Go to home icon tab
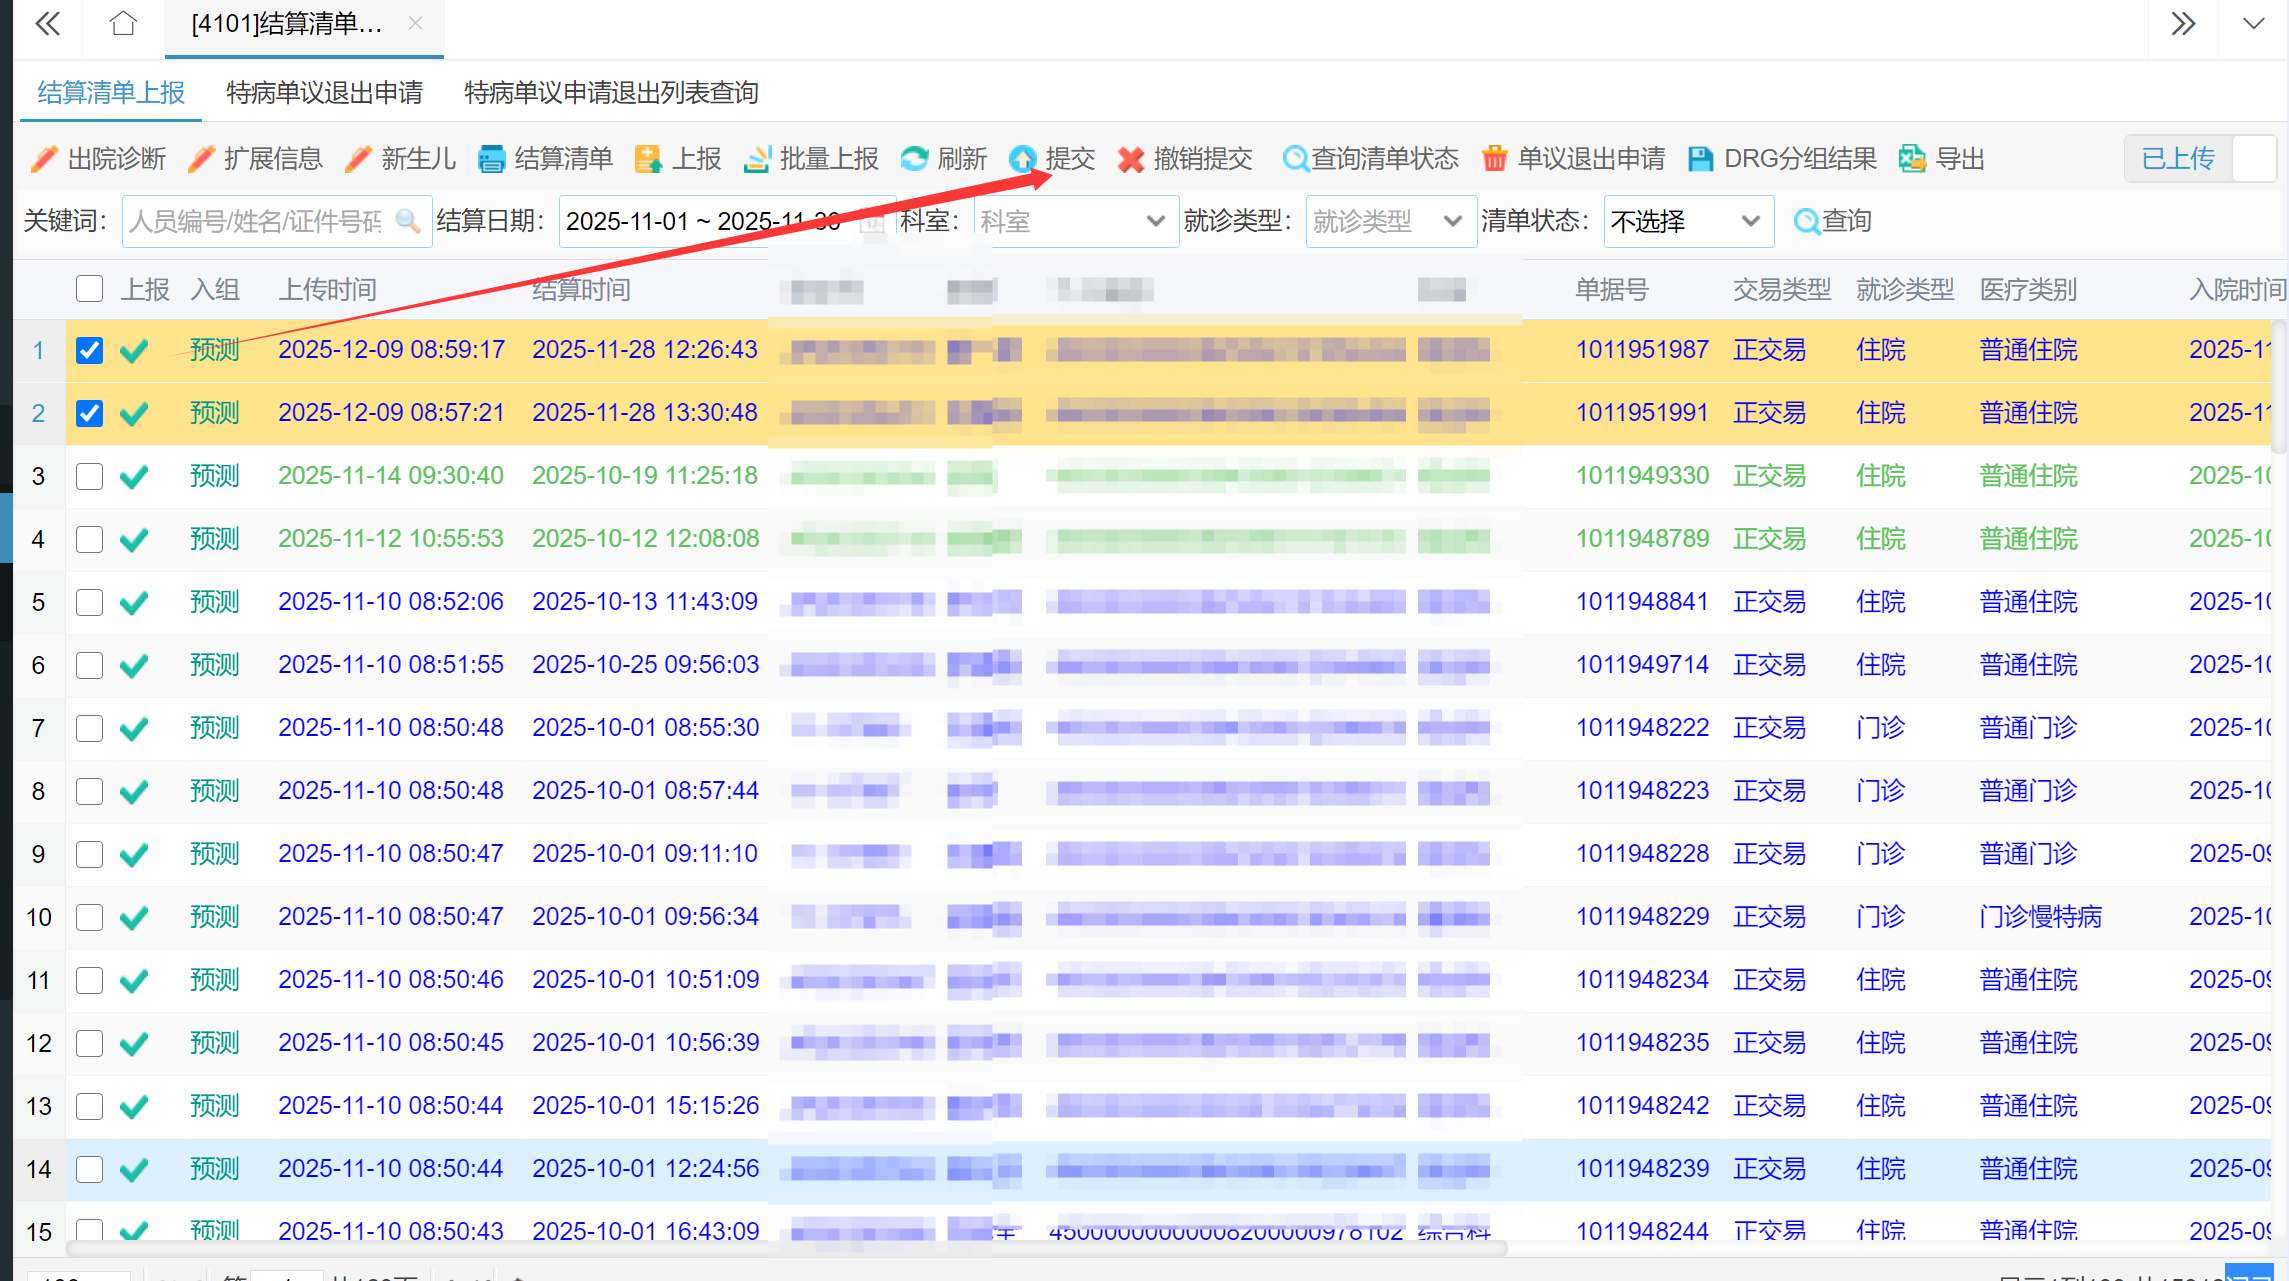Image resolution: width=2289 pixels, height=1281 pixels. pos(123,23)
